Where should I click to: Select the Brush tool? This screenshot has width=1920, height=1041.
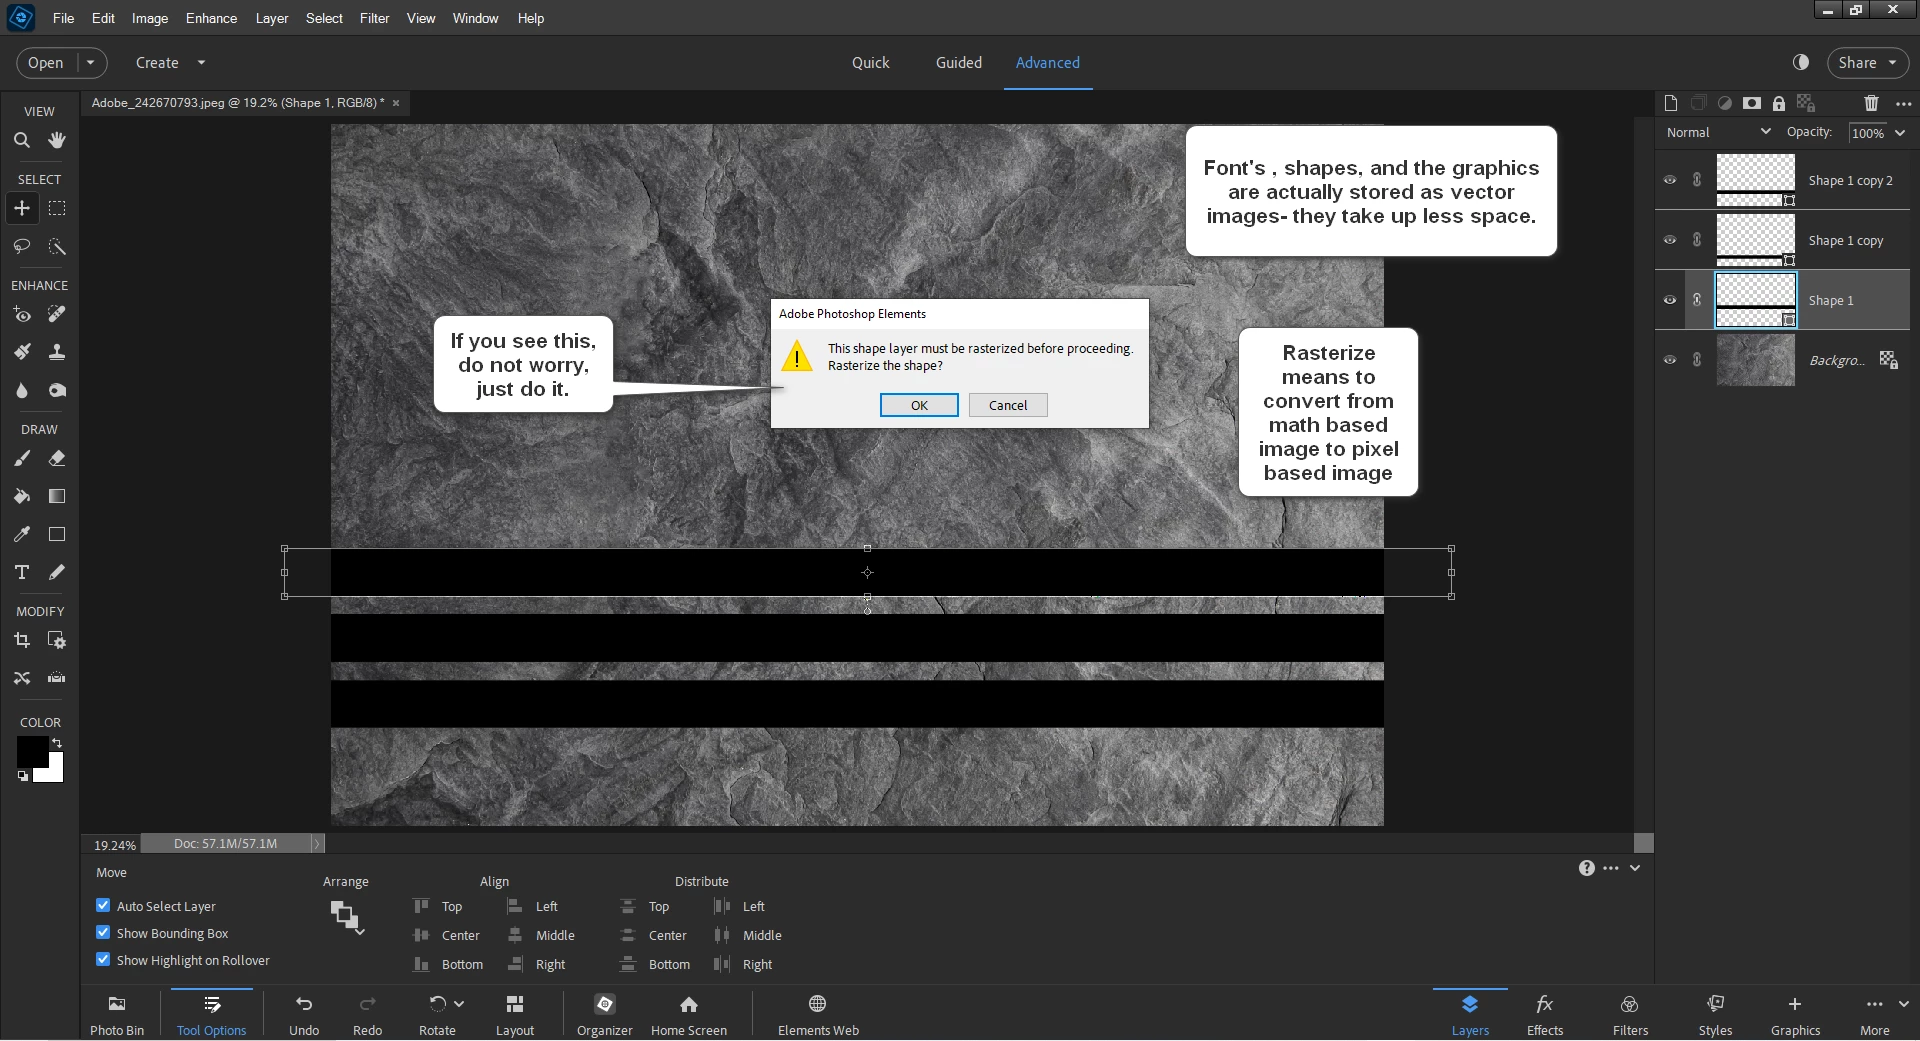coord(21,458)
